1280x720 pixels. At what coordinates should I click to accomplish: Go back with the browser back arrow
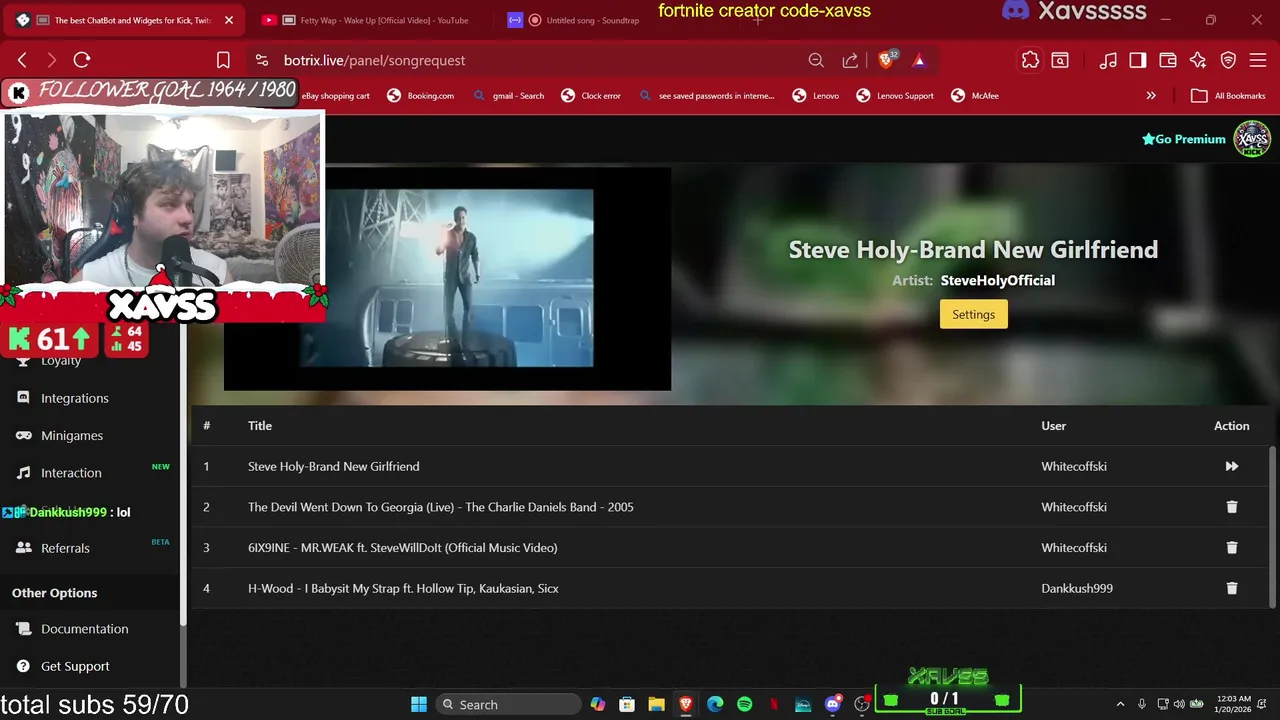(22, 60)
